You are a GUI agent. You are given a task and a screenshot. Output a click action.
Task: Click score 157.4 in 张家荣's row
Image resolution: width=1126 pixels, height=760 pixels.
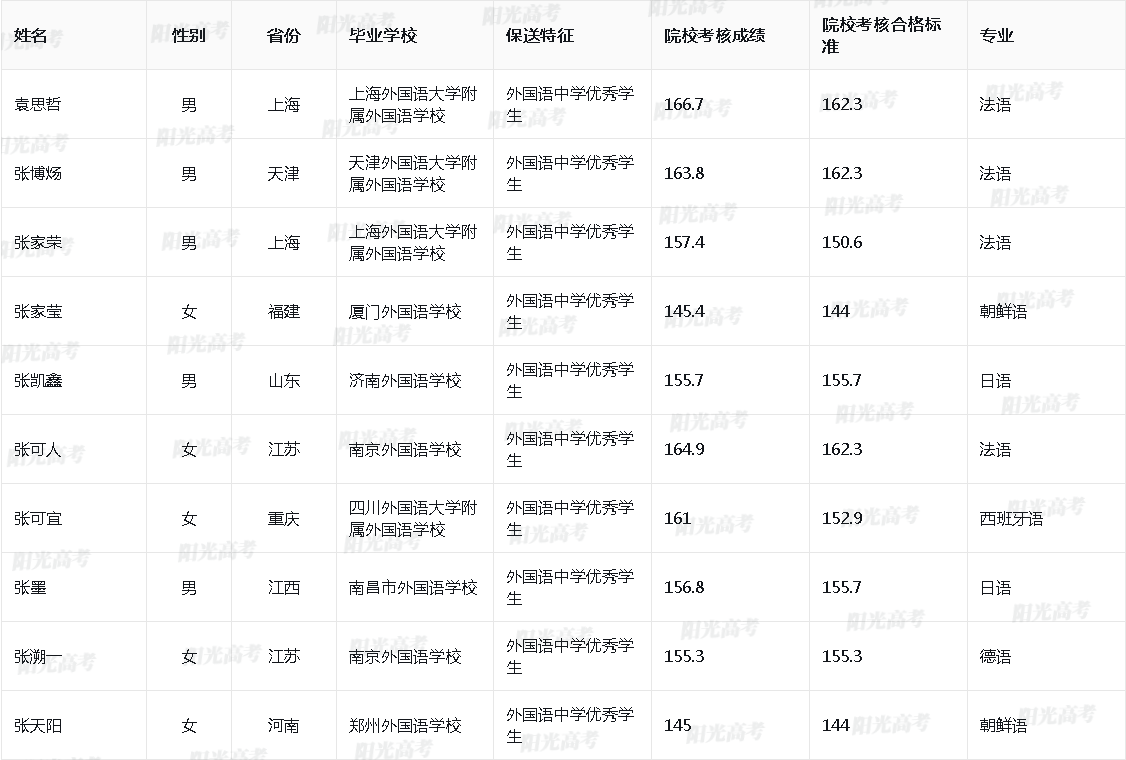(x=684, y=242)
